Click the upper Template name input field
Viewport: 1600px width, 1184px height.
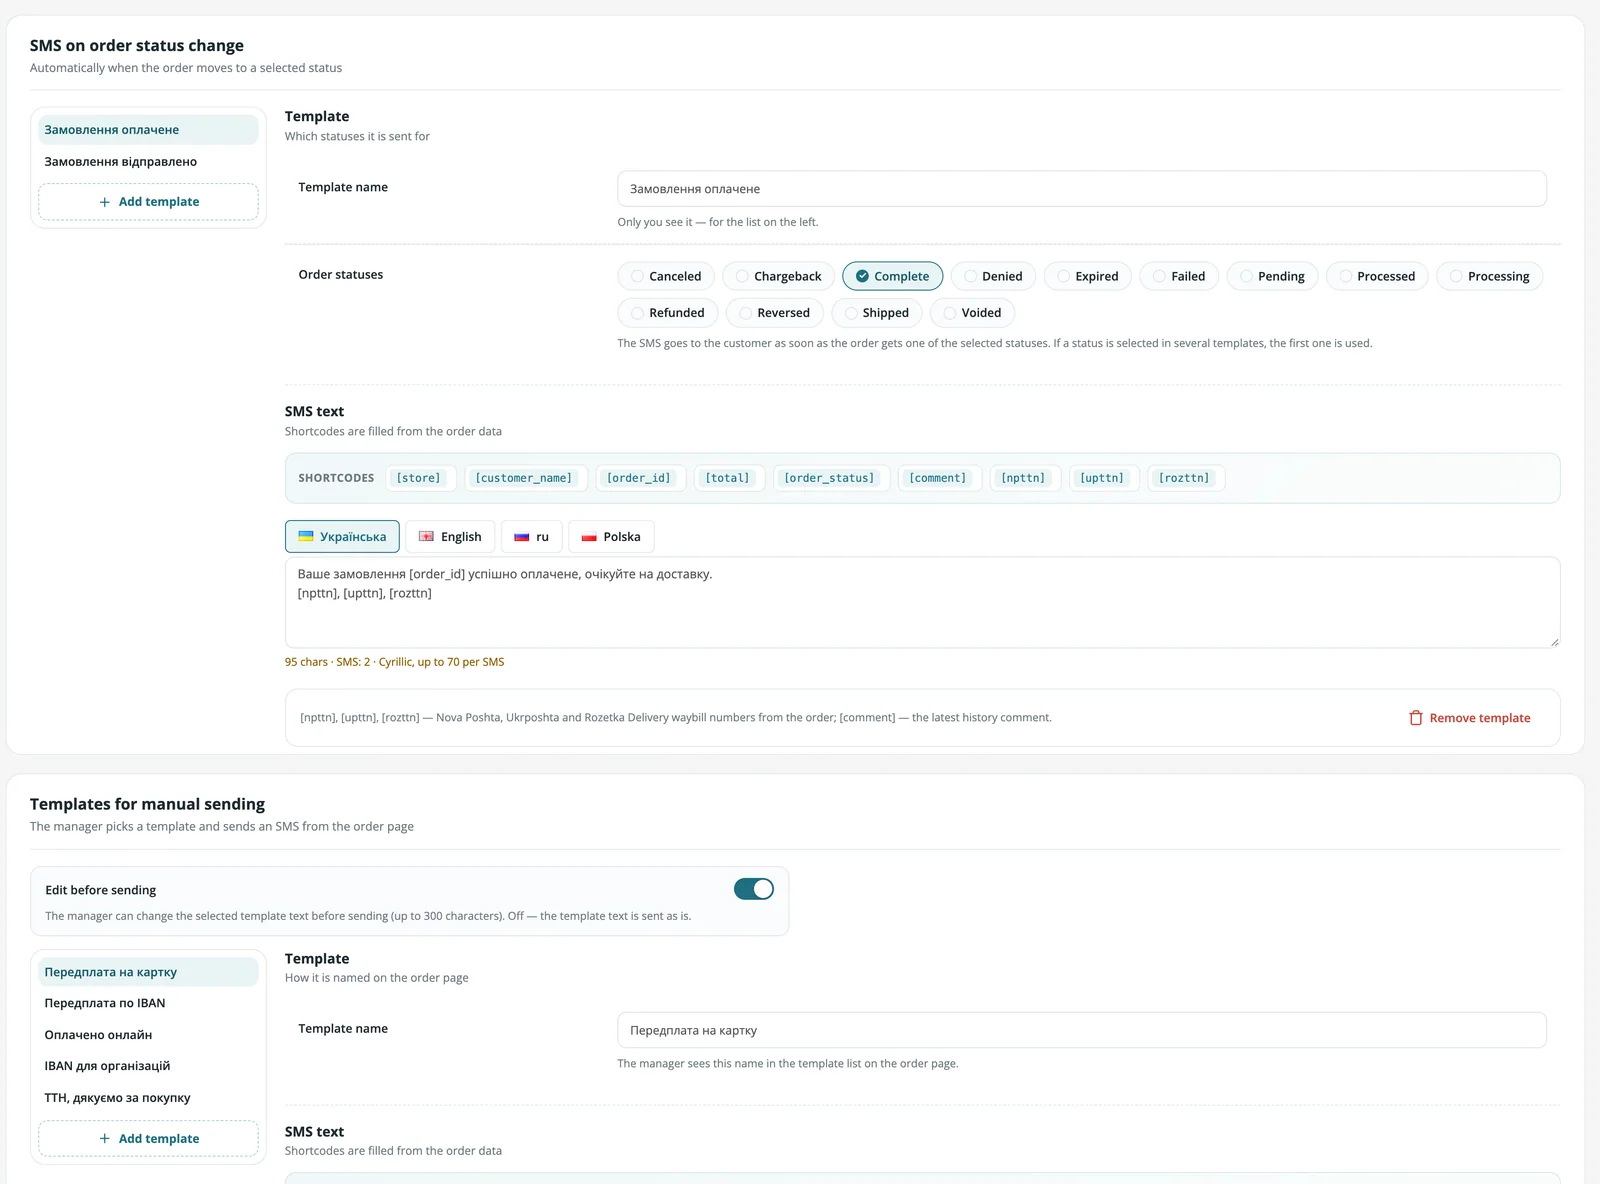tap(1082, 189)
